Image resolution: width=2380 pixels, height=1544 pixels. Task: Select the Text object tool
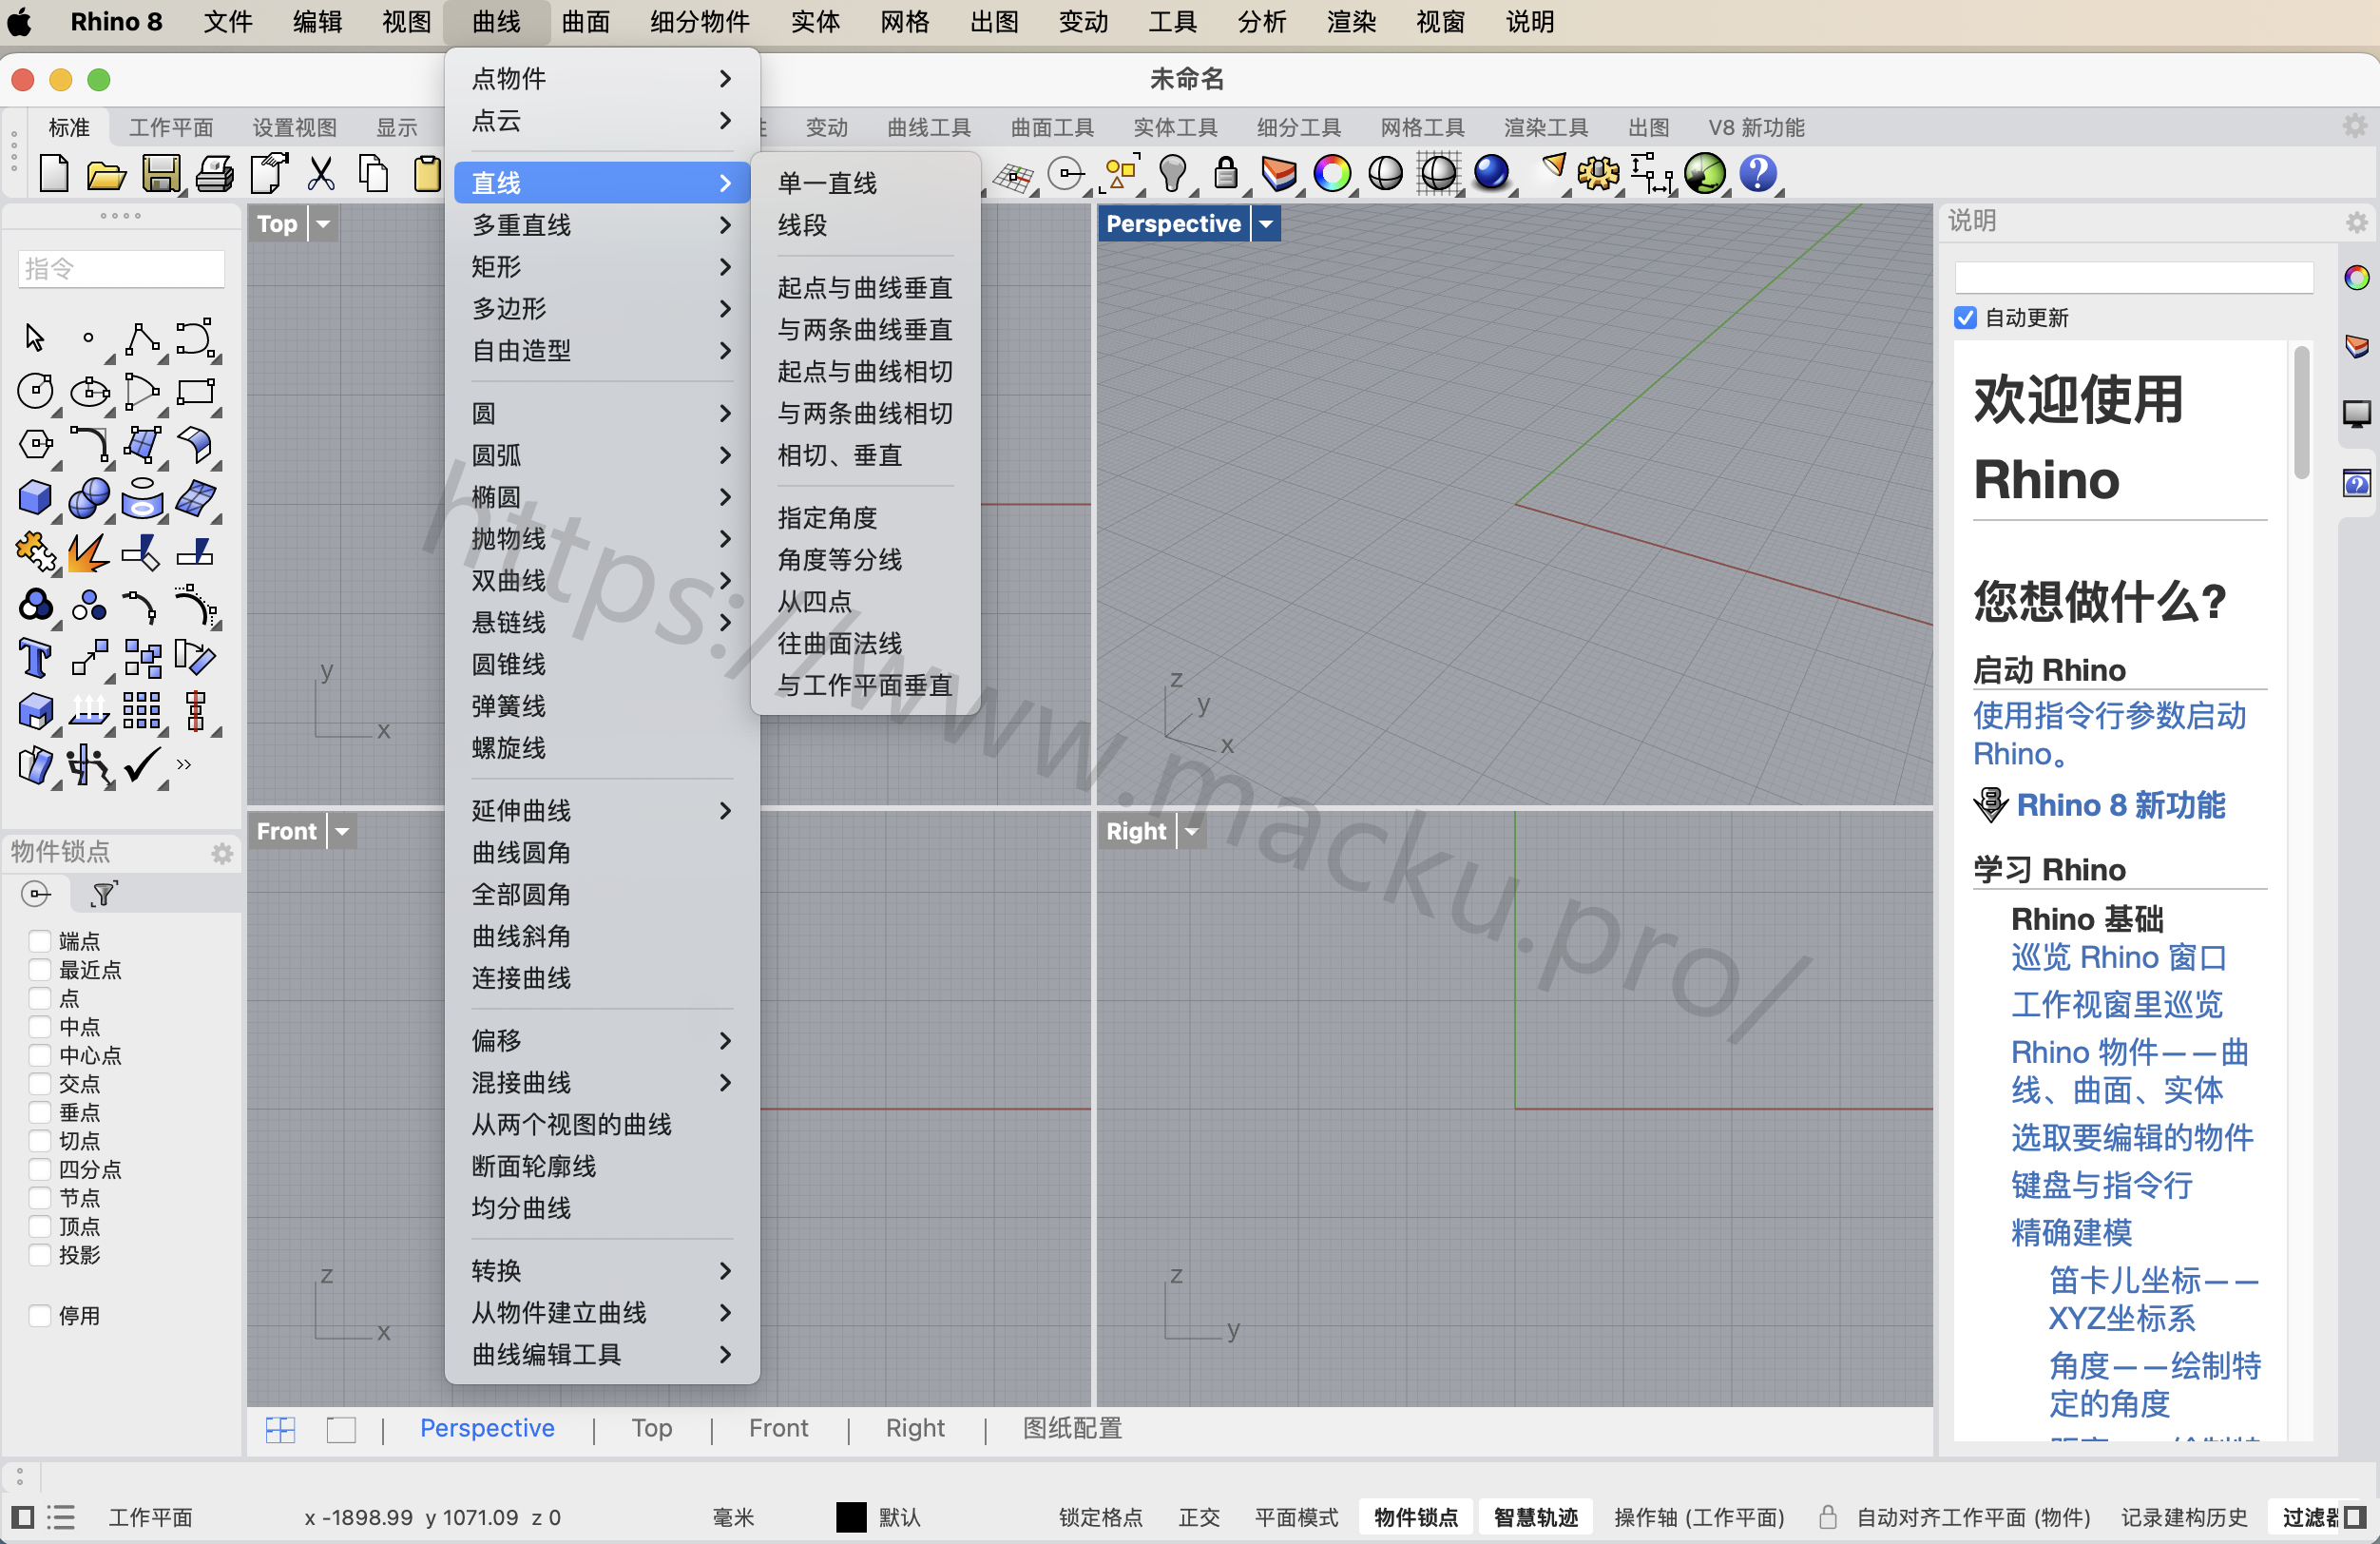tap(36, 659)
